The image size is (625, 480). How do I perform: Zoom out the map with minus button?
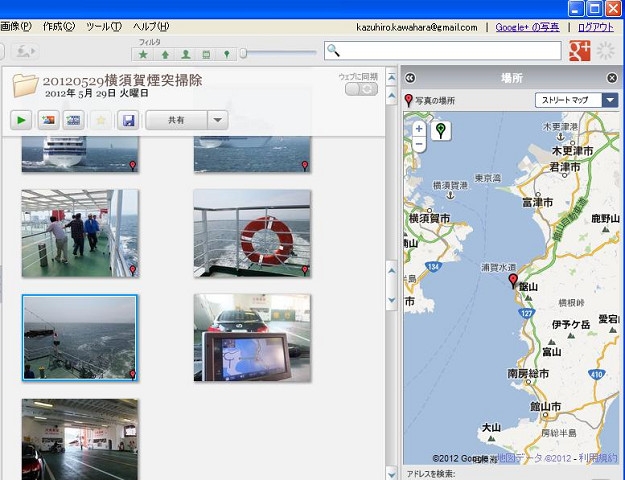(x=418, y=144)
